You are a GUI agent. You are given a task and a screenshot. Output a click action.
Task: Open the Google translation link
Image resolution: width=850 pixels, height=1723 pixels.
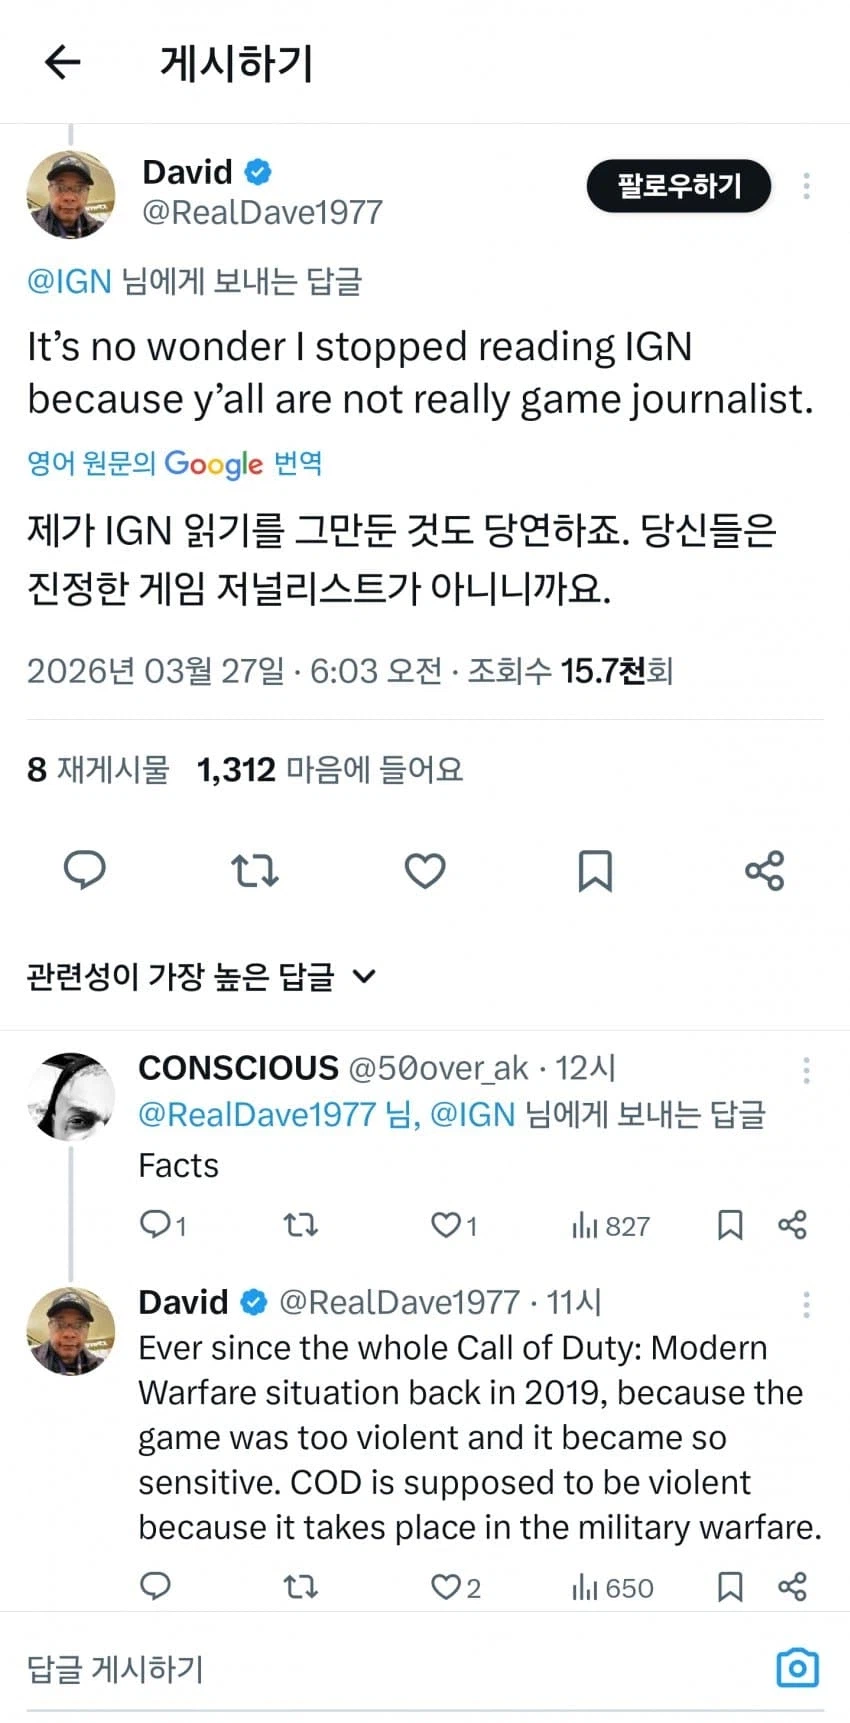coord(175,463)
